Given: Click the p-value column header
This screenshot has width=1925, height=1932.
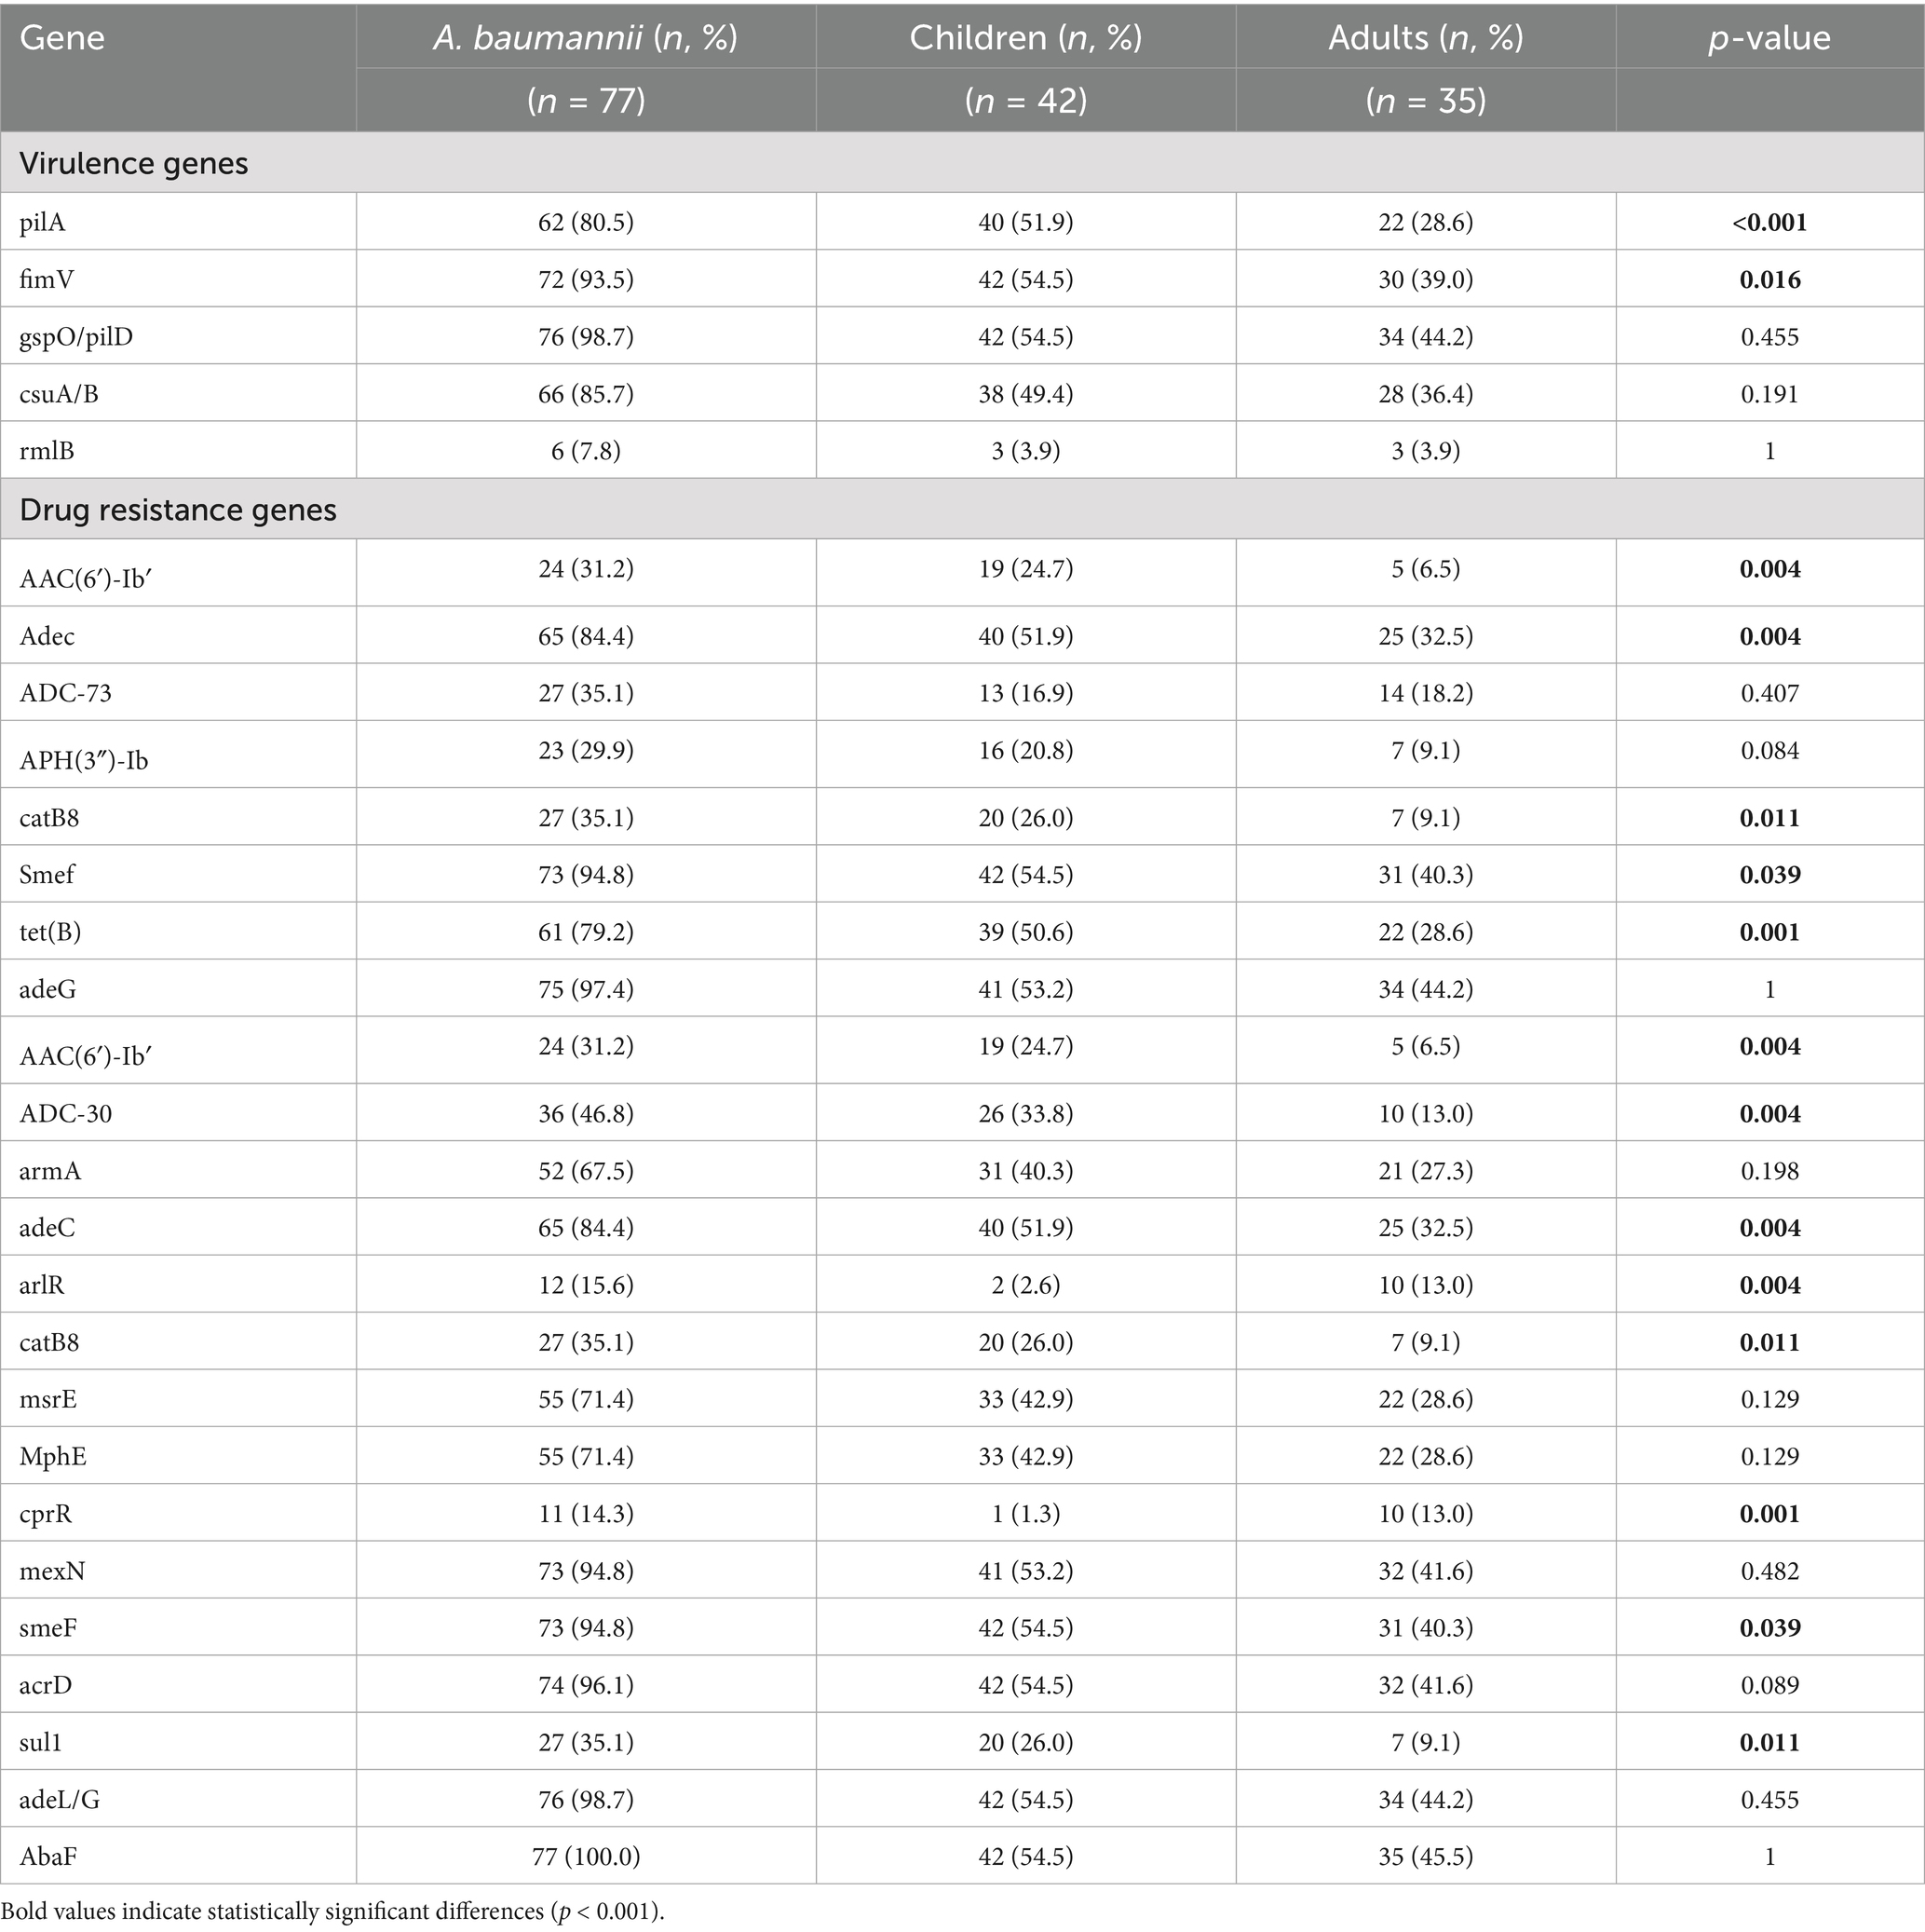Looking at the screenshot, I should coord(1769,39).
